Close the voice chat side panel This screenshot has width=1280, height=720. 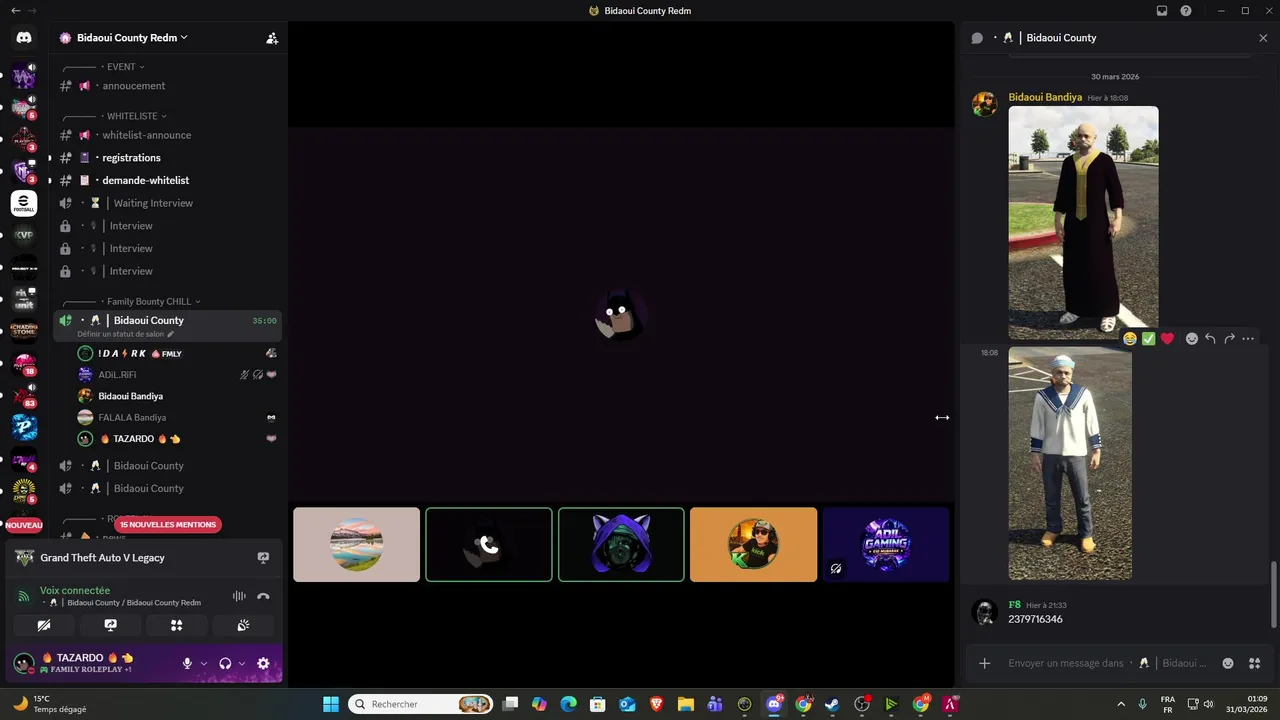(x=1263, y=38)
